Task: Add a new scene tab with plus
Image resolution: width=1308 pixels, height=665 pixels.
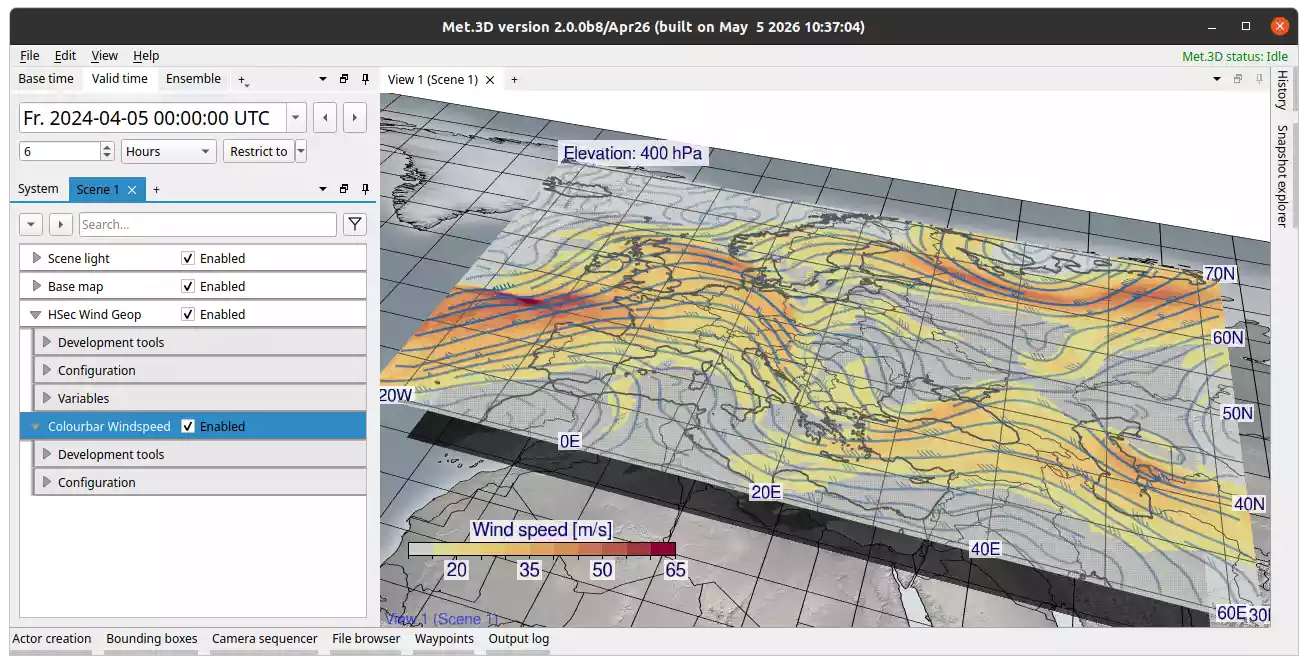Action: [156, 189]
